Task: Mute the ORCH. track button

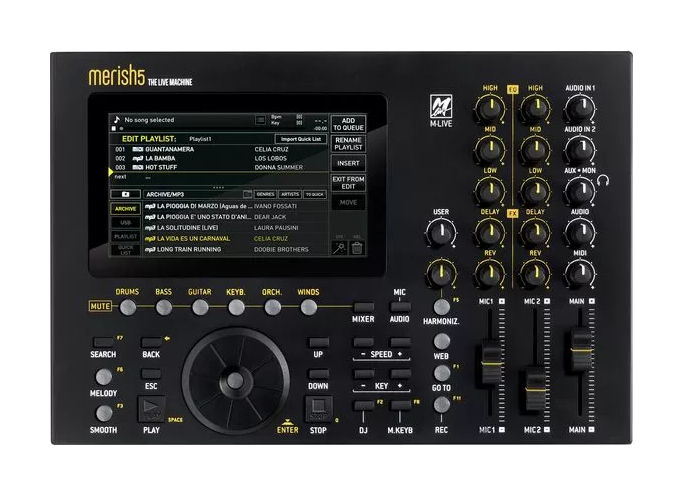Action: click(x=273, y=308)
